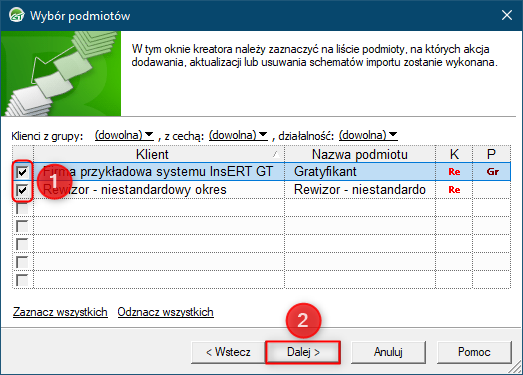523x375 pixels.
Task: Cancel the wizard with Anuluj
Action: click(x=388, y=352)
